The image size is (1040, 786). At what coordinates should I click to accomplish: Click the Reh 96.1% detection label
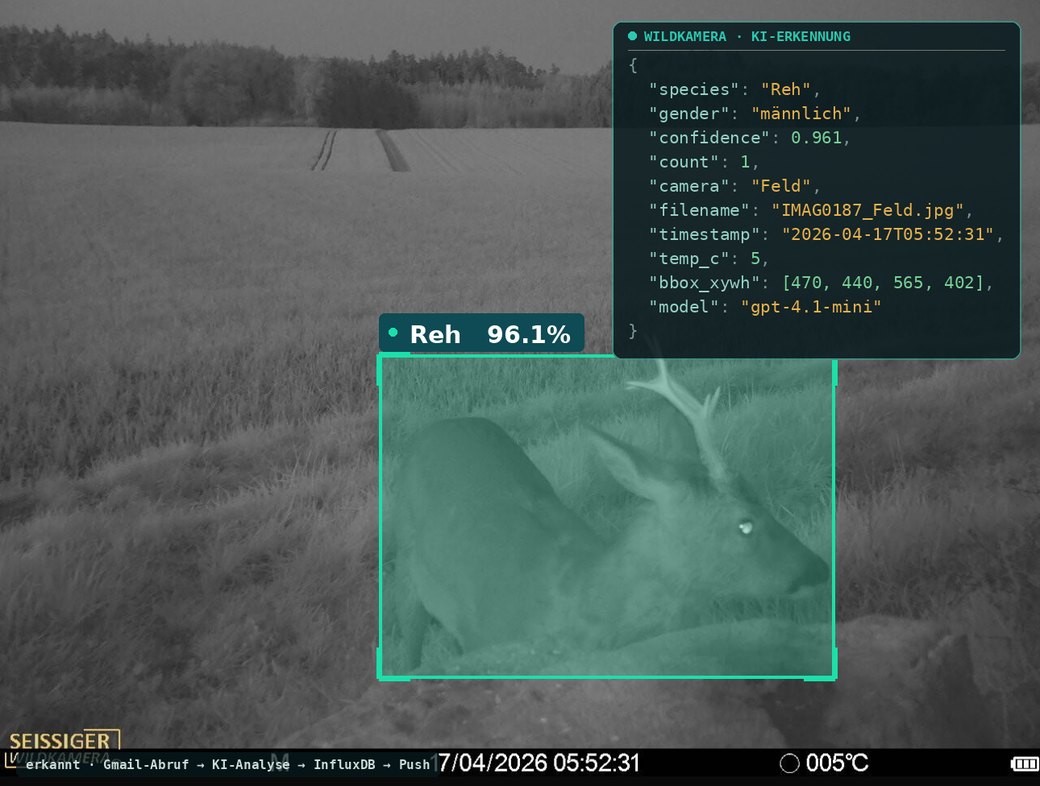tap(482, 333)
